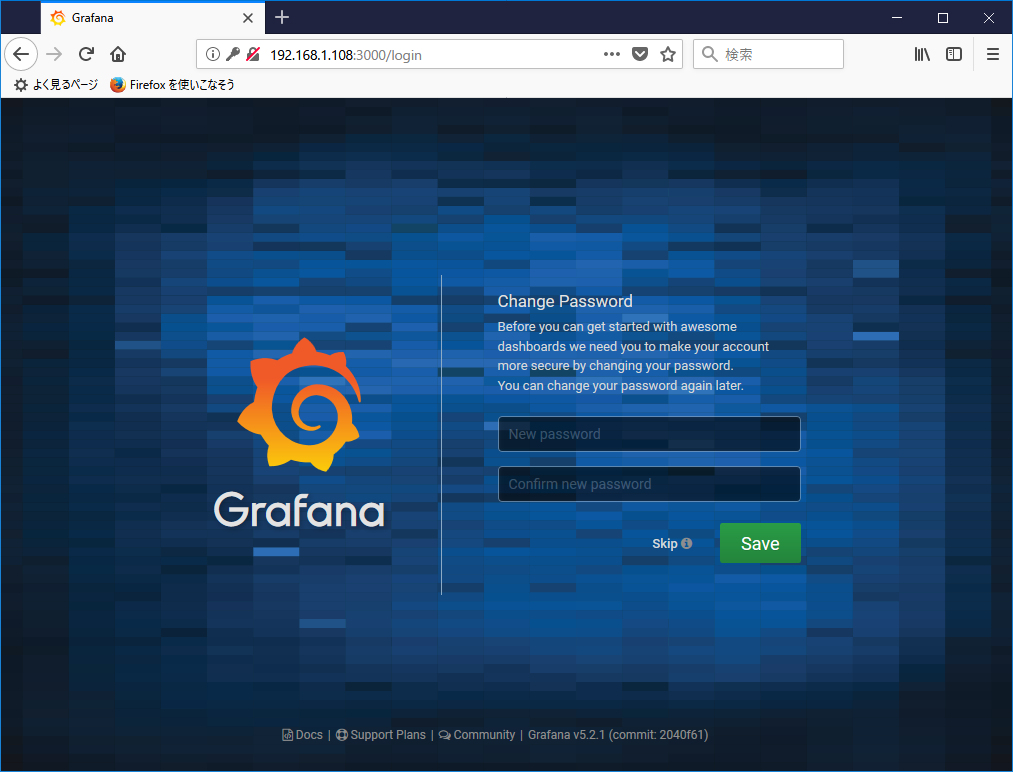Viewport: 1013px width, 772px height.
Task: Save page to Pocket
Action: point(640,54)
